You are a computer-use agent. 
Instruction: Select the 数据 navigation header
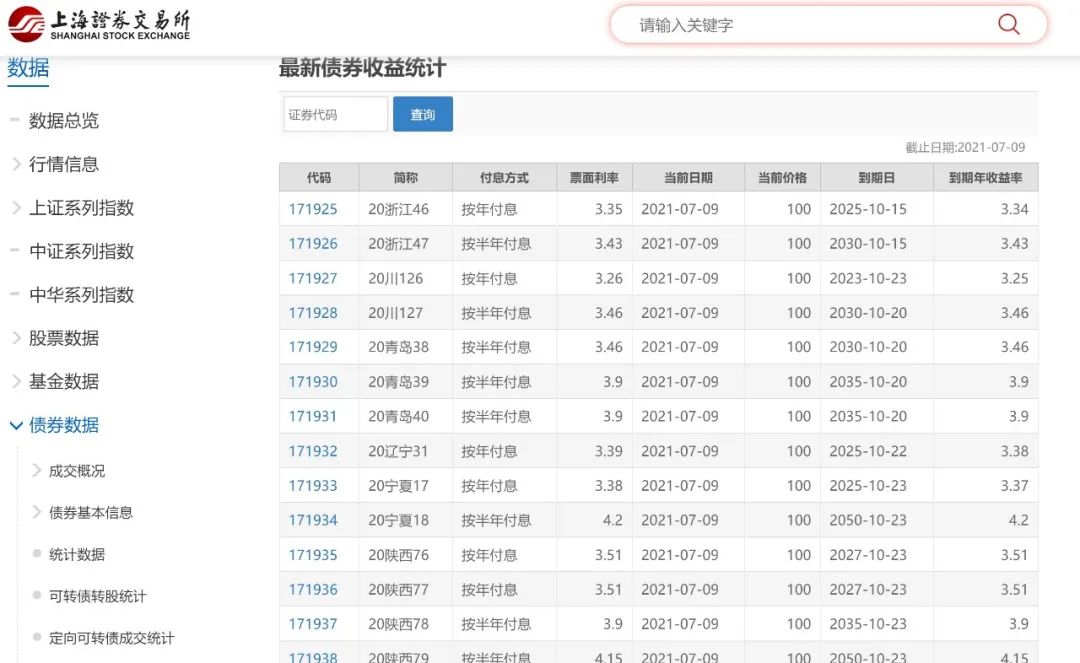(x=28, y=66)
